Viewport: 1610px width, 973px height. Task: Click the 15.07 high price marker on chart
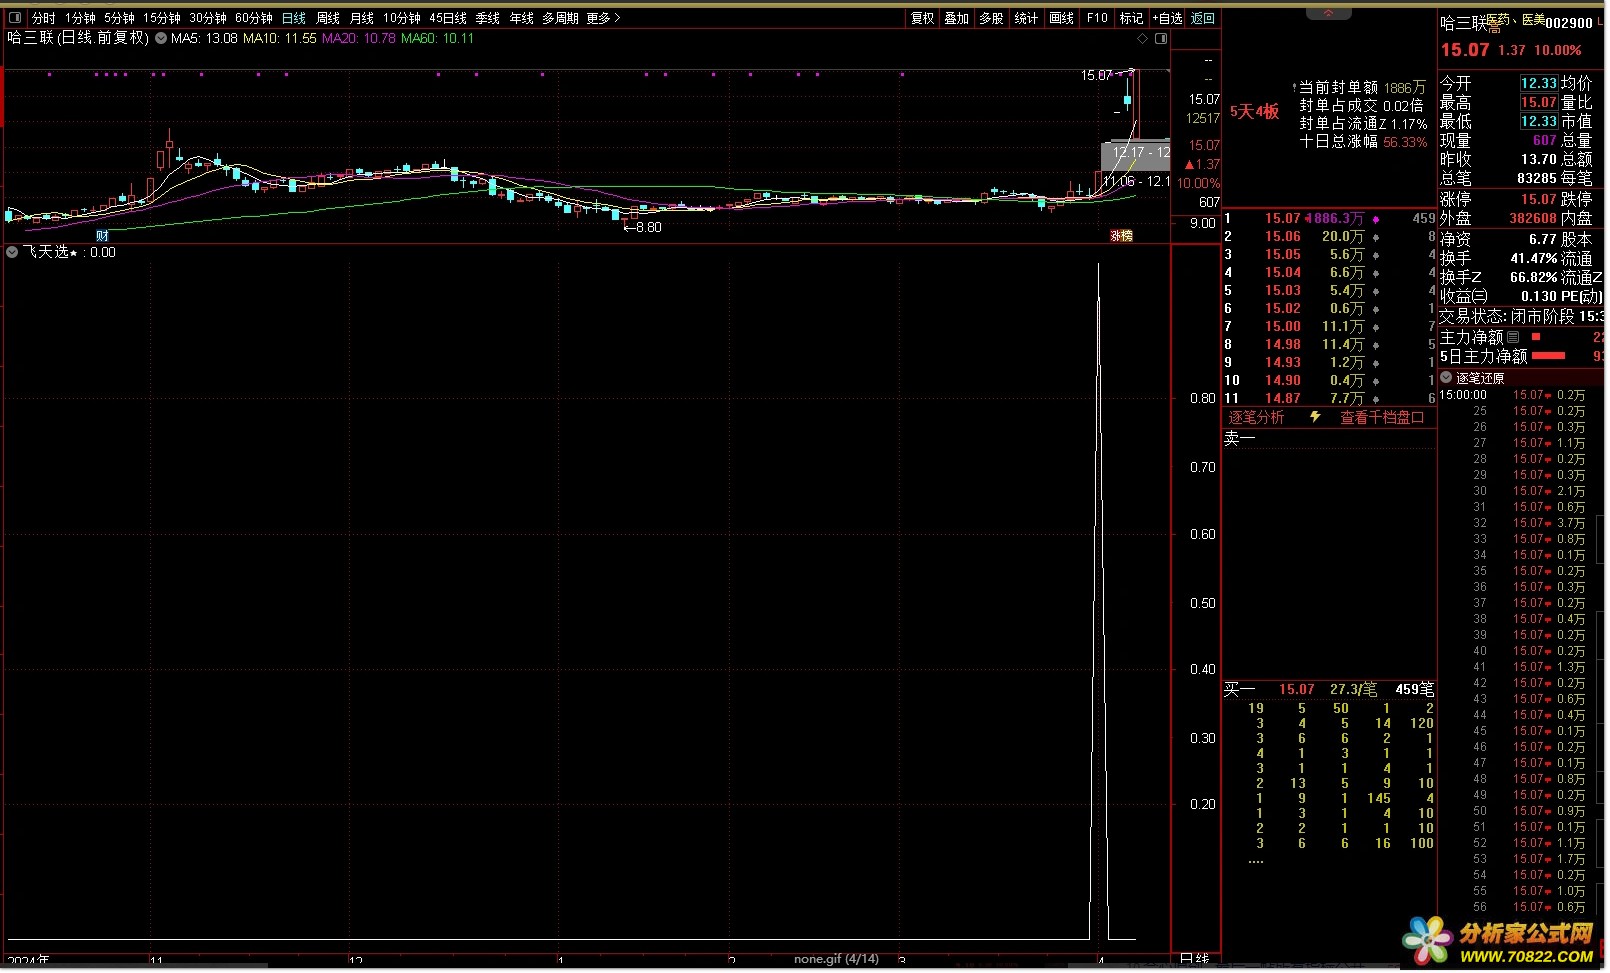1096,75
